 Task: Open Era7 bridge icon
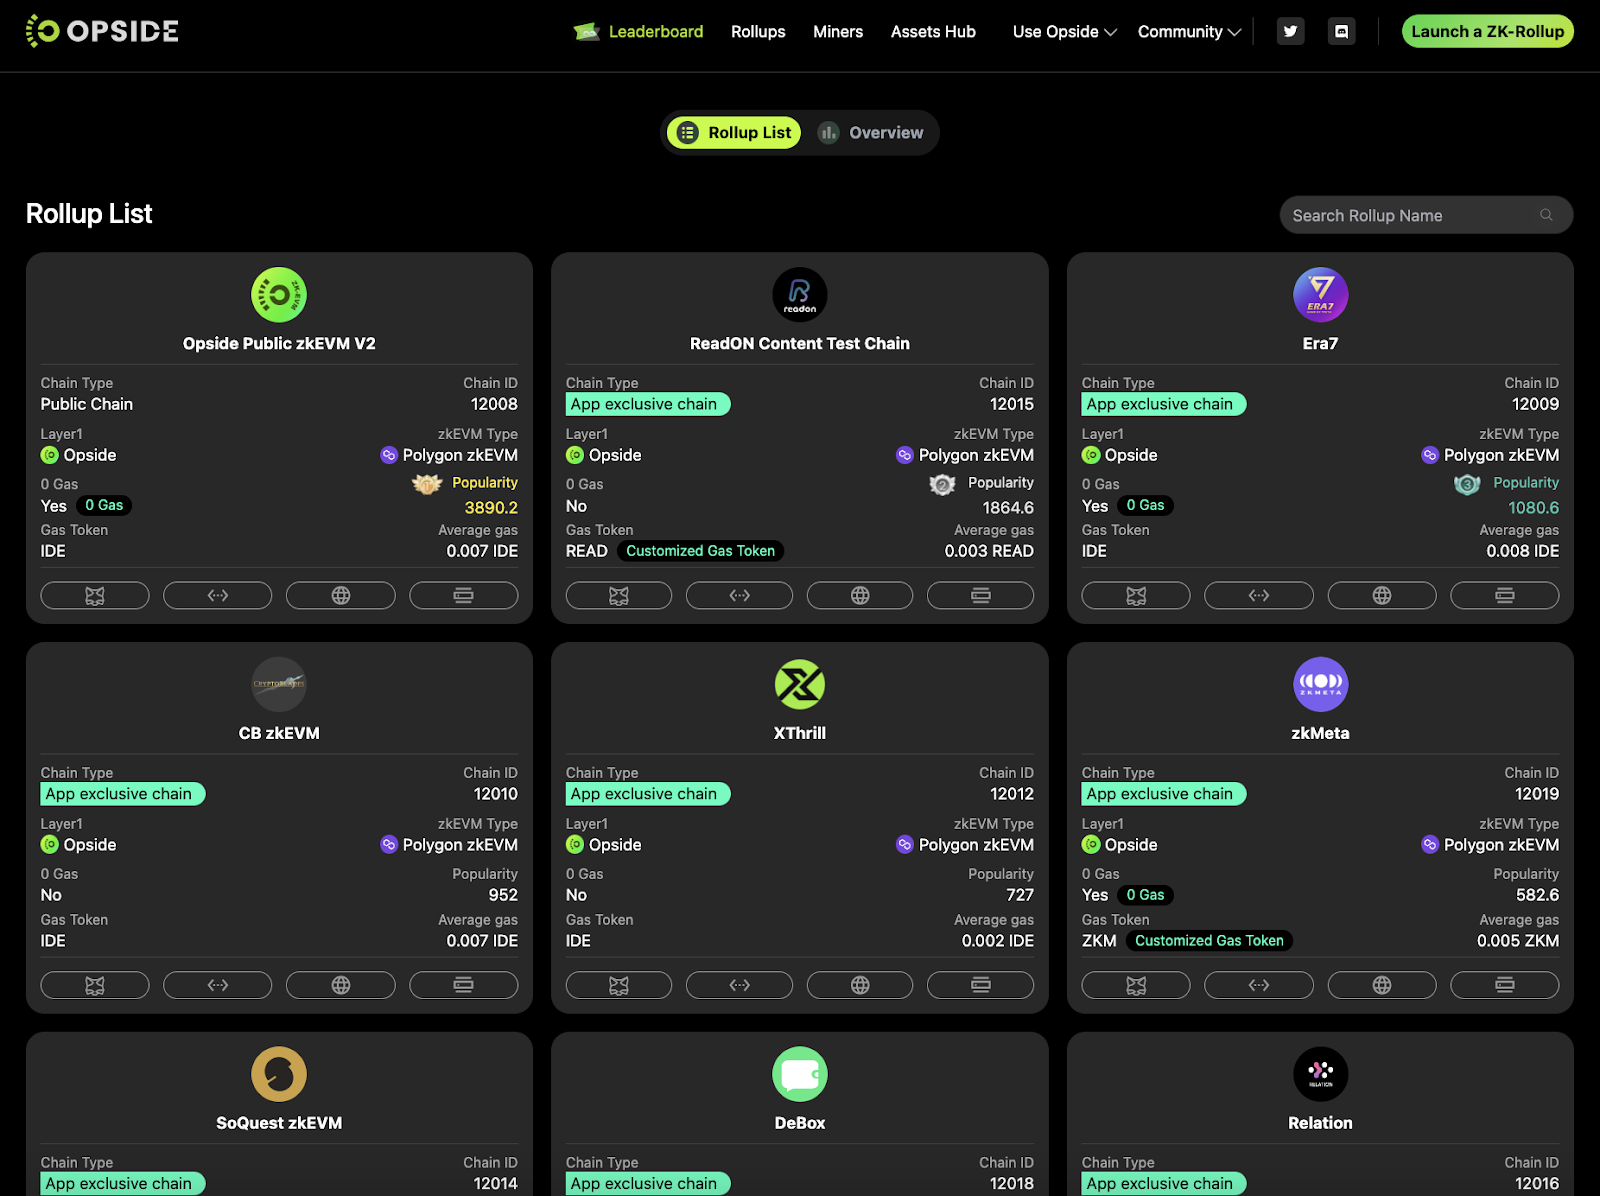point(1259,595)
